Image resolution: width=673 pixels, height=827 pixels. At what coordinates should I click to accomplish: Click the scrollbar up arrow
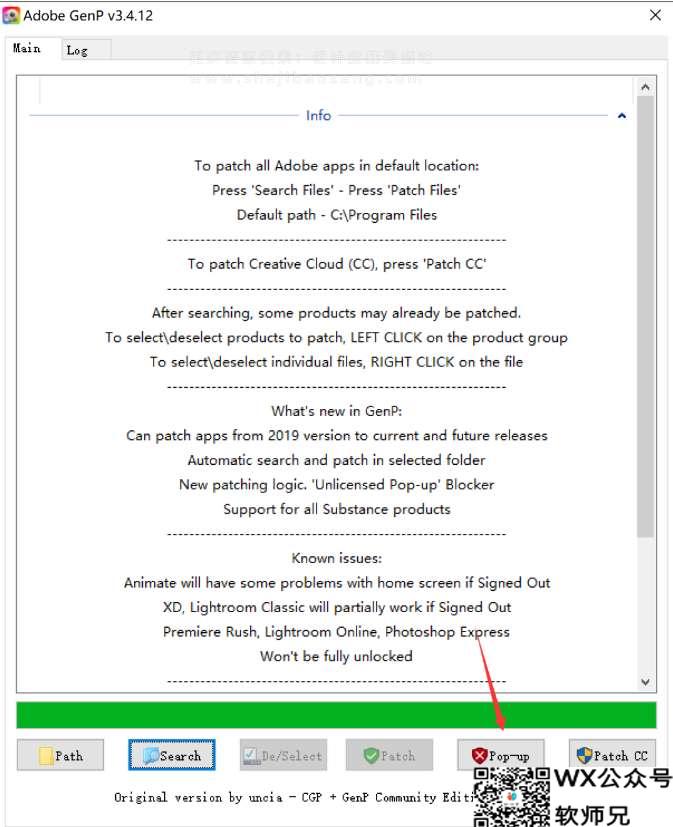[x=645, y=87]
